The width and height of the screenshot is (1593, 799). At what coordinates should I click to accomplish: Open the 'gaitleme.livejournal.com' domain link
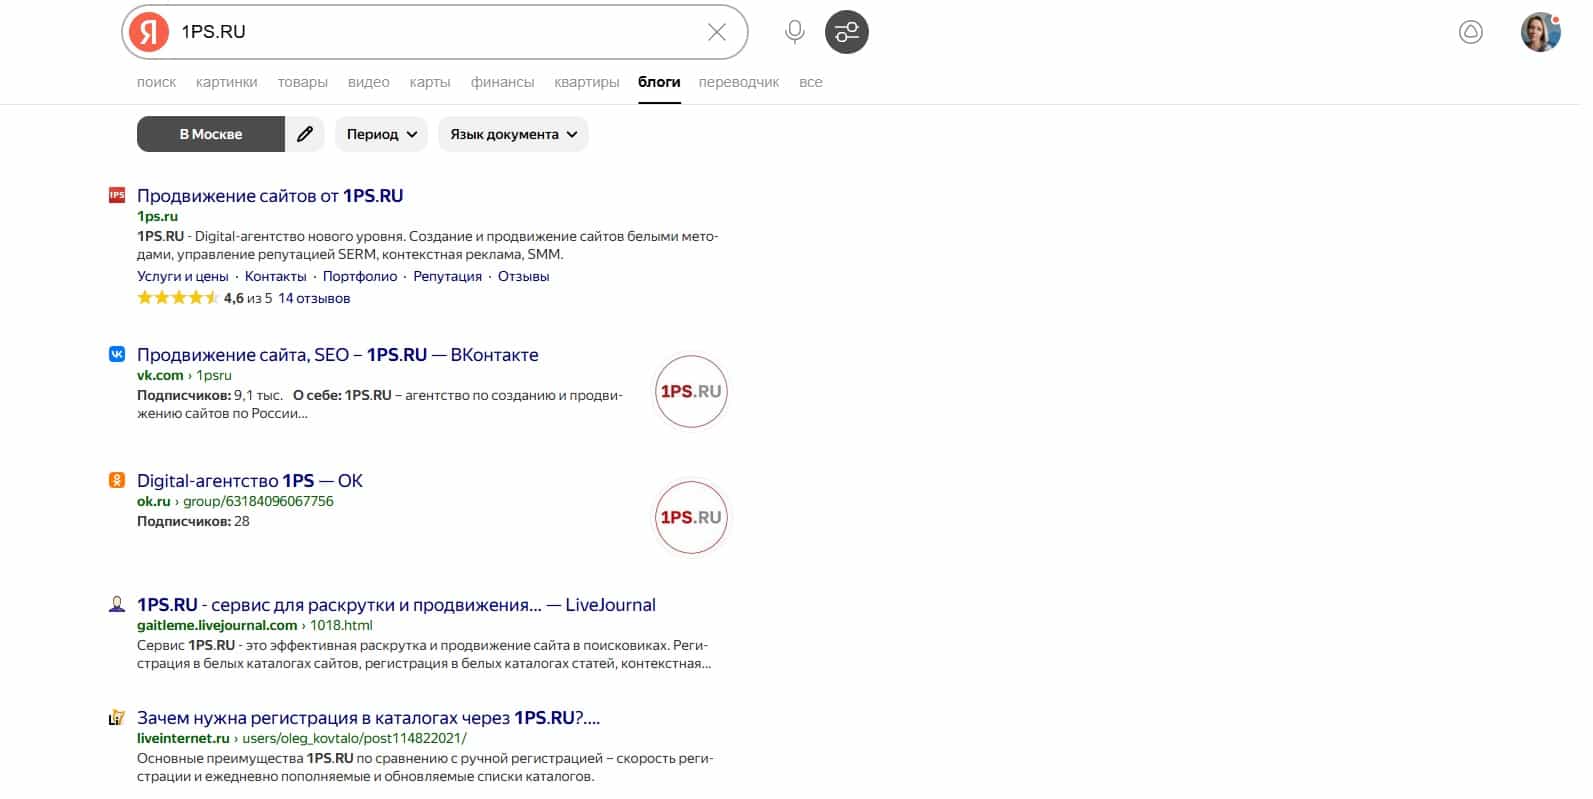click(x=217, y=625)
